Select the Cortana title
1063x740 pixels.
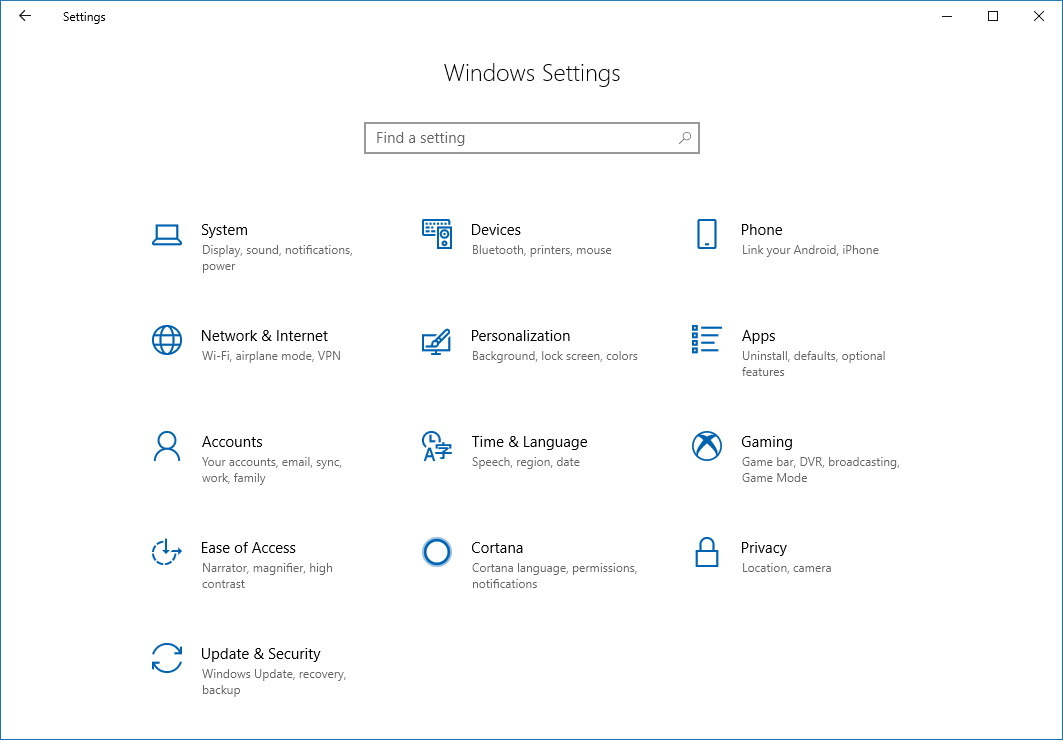click(497, 548)
